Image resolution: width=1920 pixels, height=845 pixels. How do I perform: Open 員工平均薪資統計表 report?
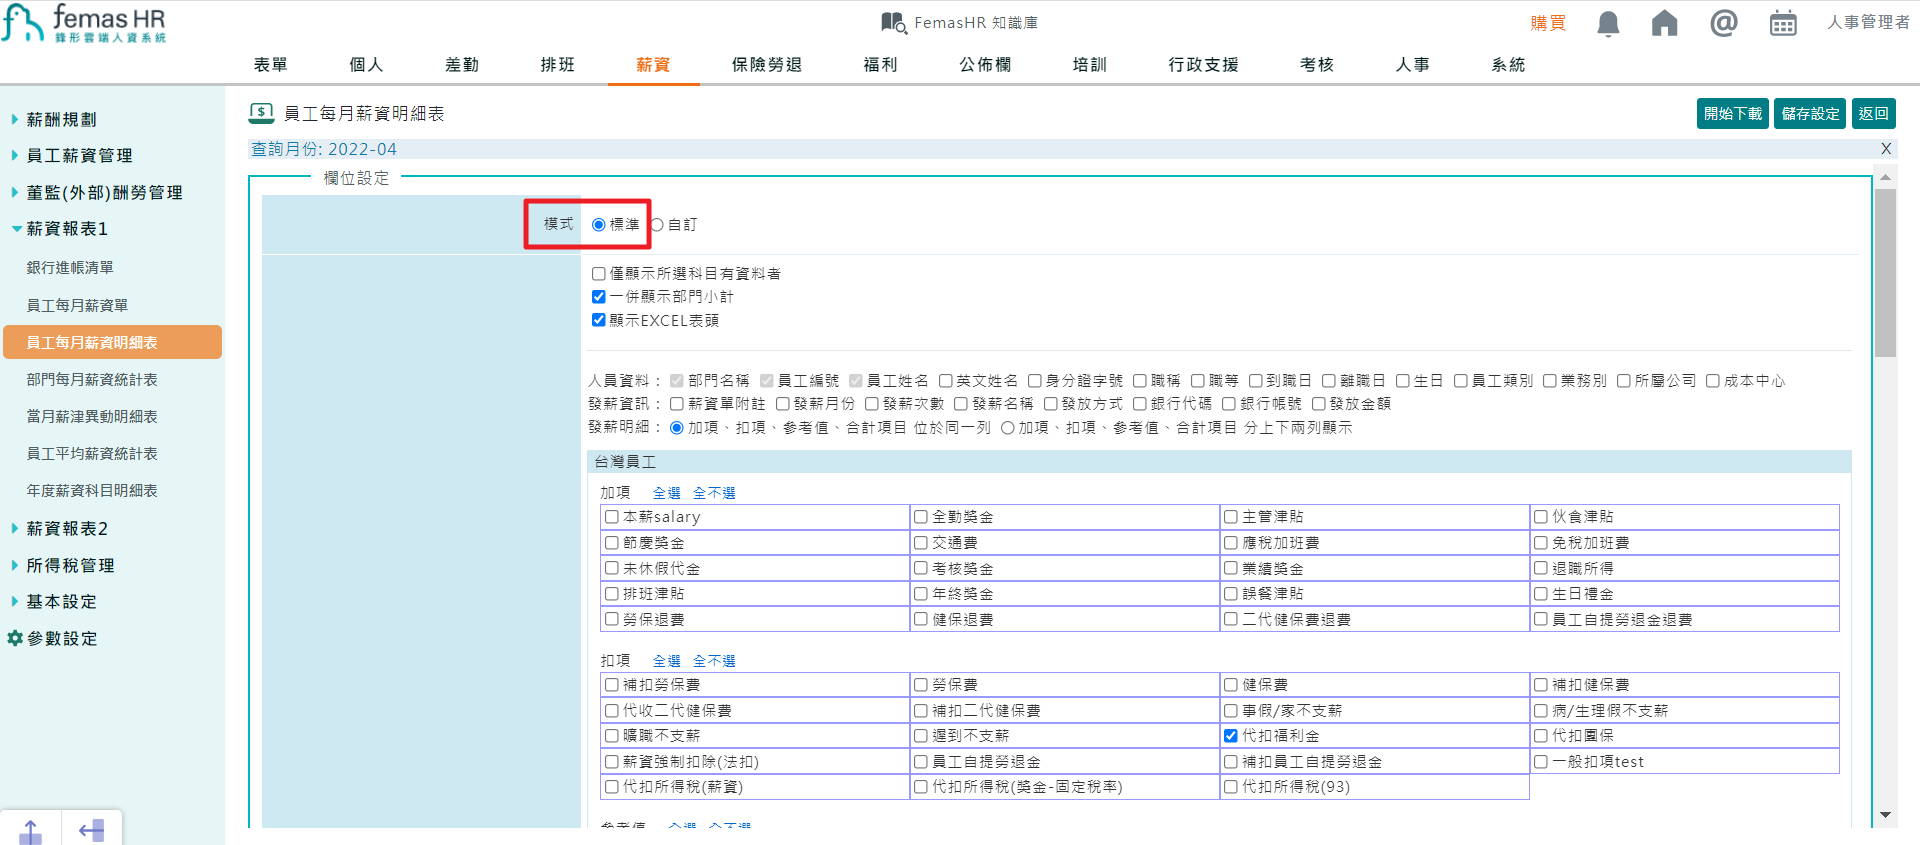[92, 453]
